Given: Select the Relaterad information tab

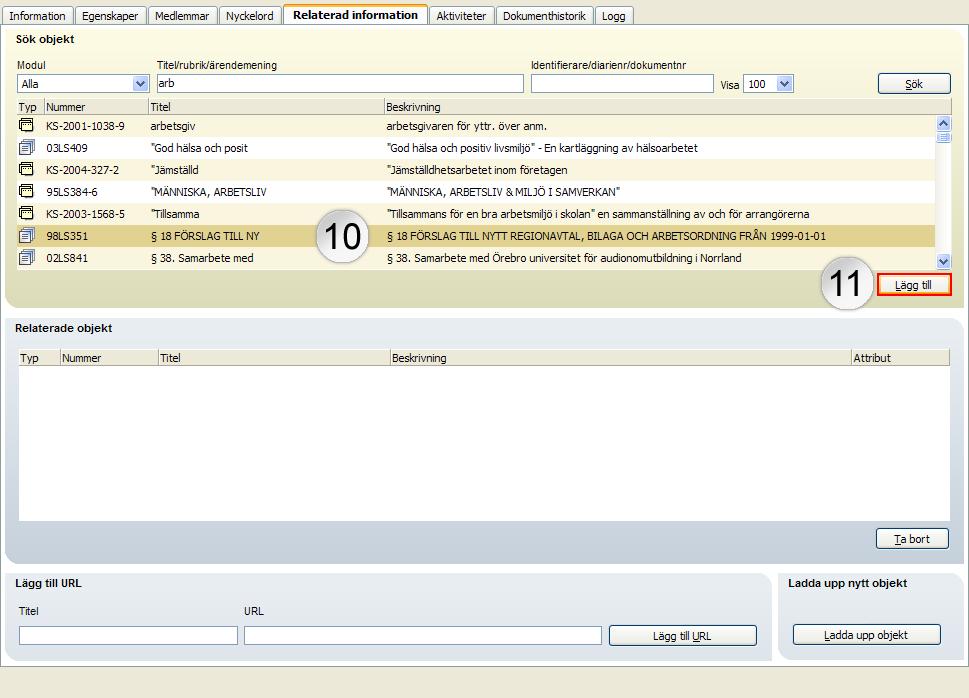Looking at the screenshot, I should (x=355, y=15).
